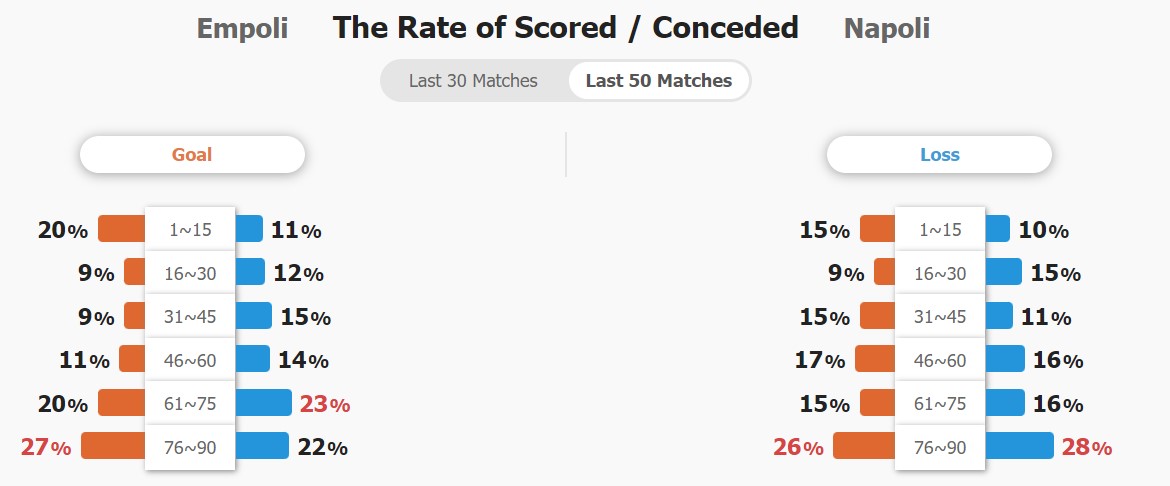Switch to Last 30 Matches tab
1170x486 pixels.
[x=473, y=81]
